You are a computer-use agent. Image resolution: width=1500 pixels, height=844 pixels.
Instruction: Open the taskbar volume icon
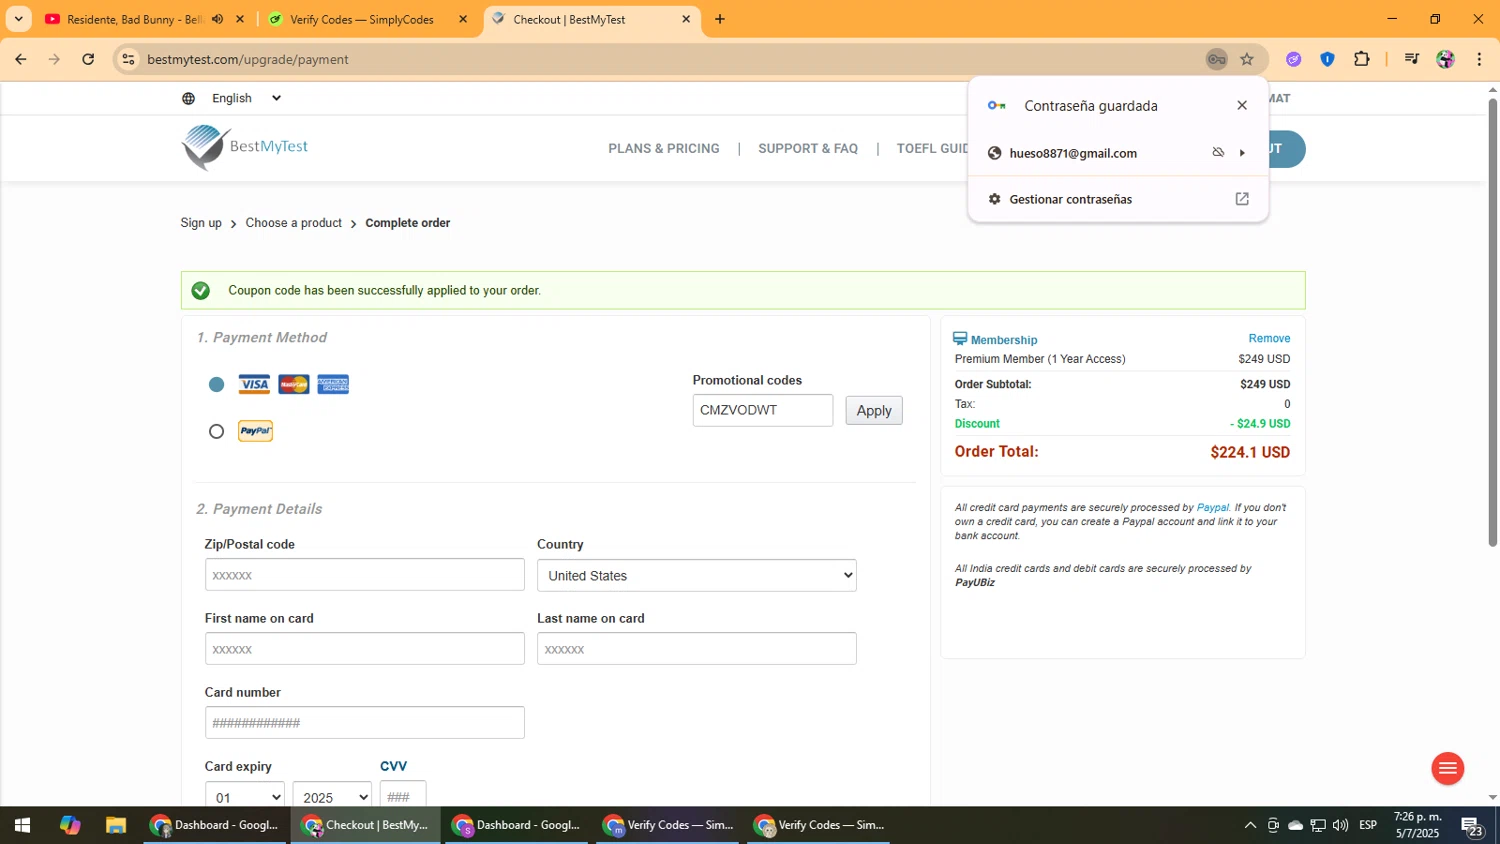coord(1340,825)
